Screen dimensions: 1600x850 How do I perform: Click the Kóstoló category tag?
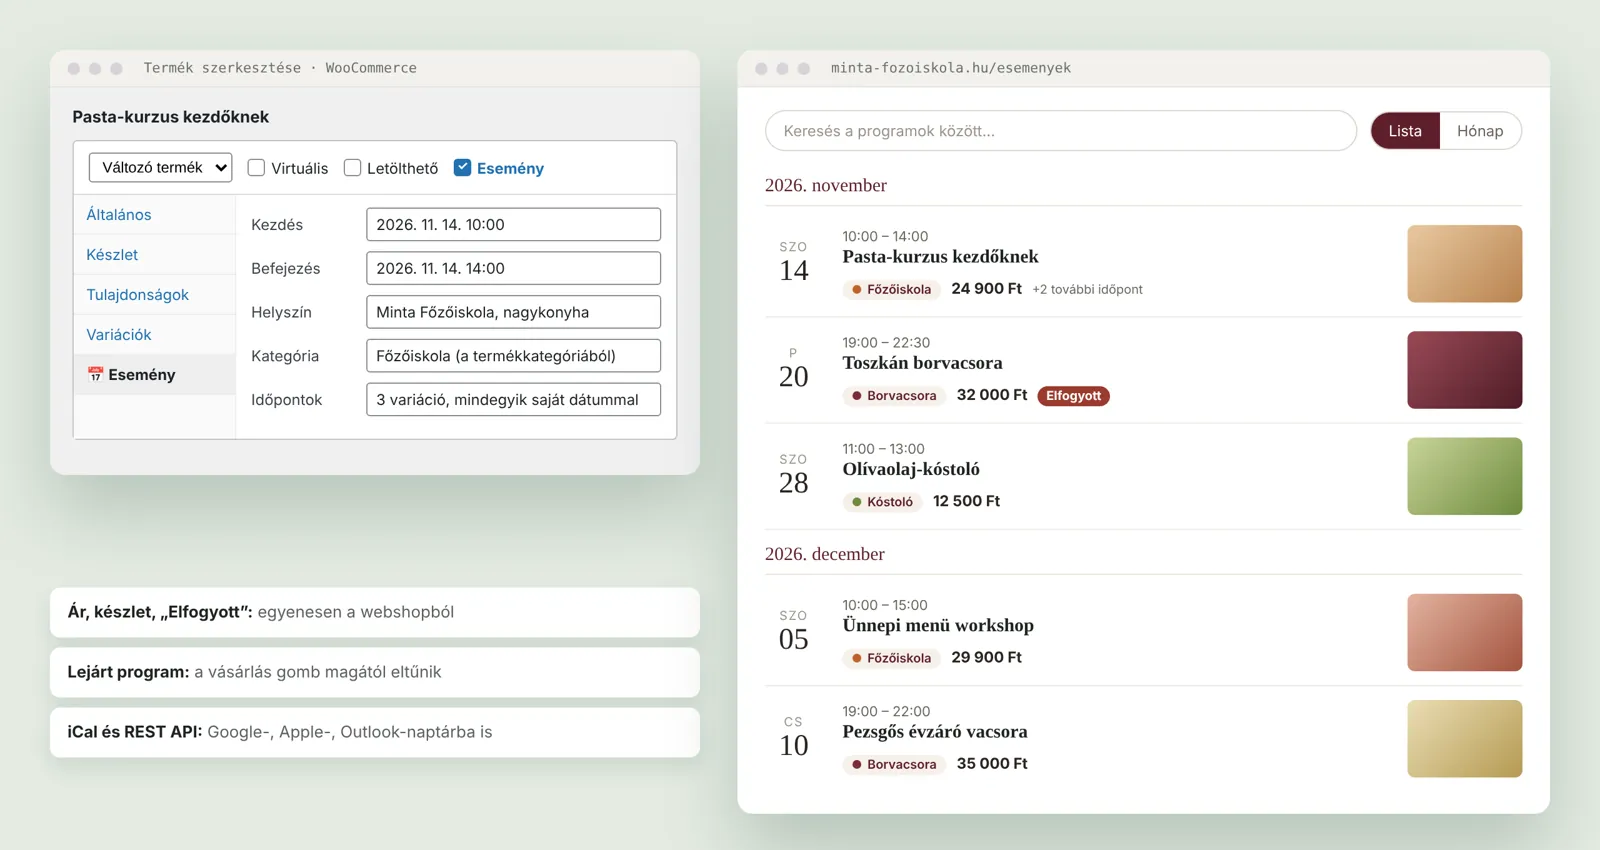click(x=882, y=502)
